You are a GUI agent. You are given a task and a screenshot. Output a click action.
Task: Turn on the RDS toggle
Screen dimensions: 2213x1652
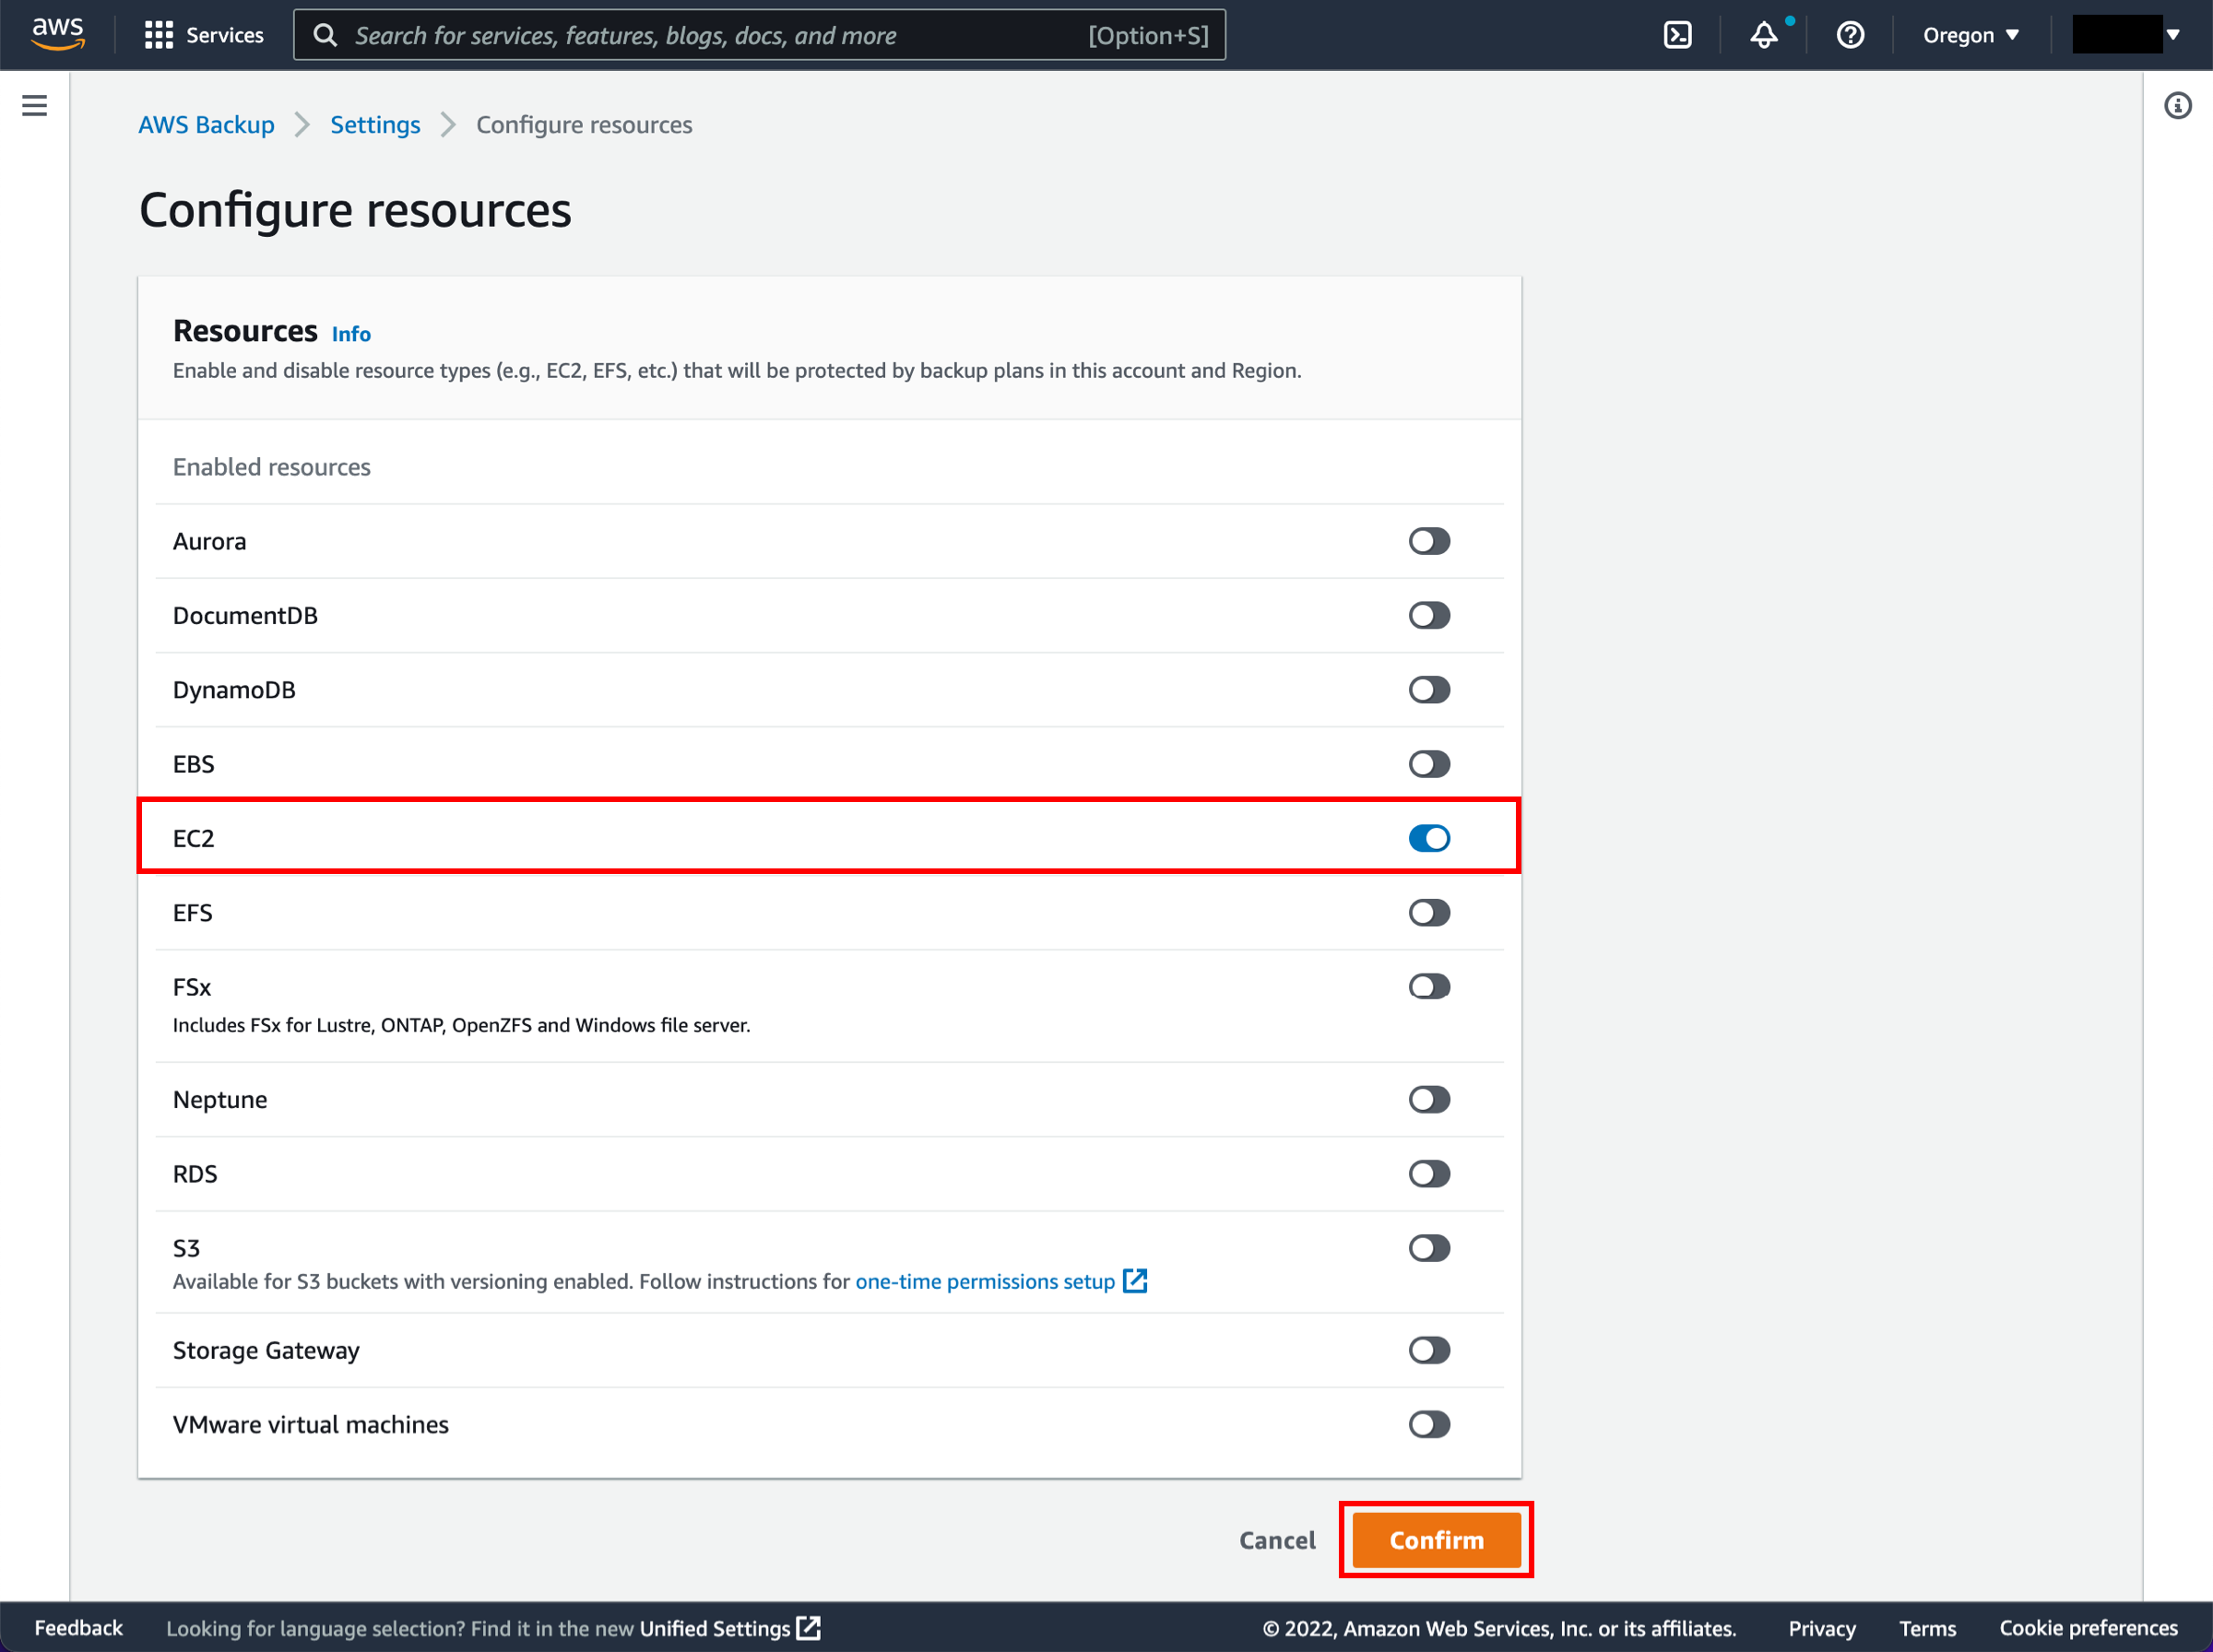1429,1174
